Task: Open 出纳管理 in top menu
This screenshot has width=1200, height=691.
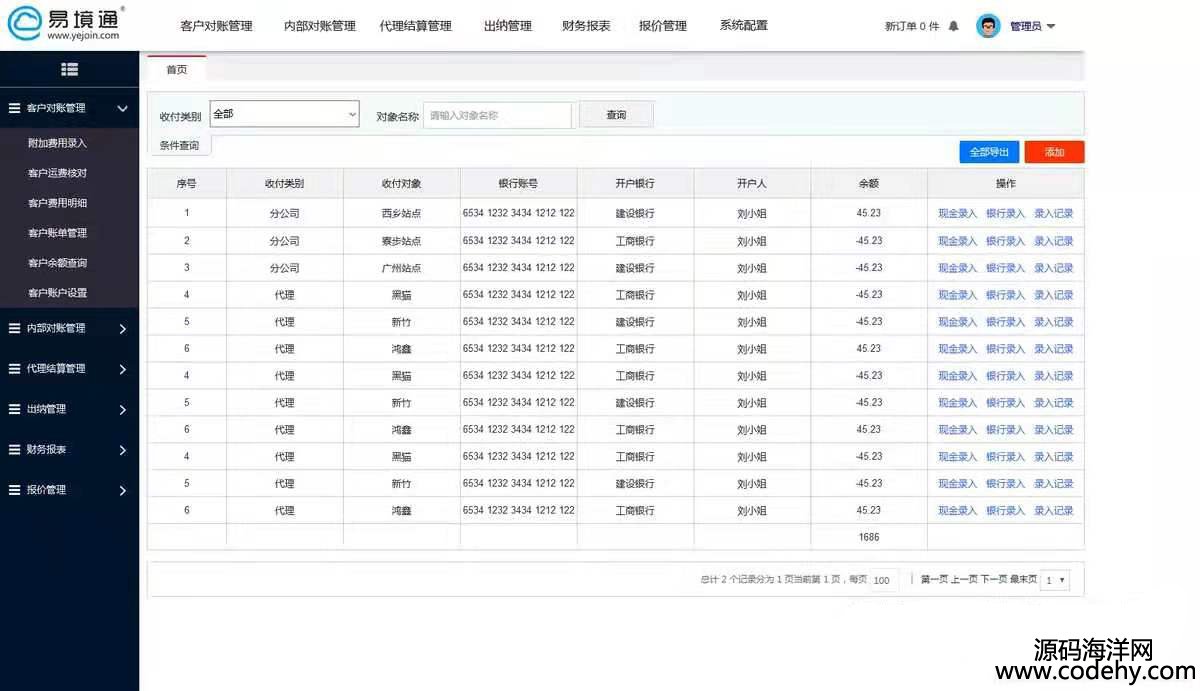Action: pos(508,26)
